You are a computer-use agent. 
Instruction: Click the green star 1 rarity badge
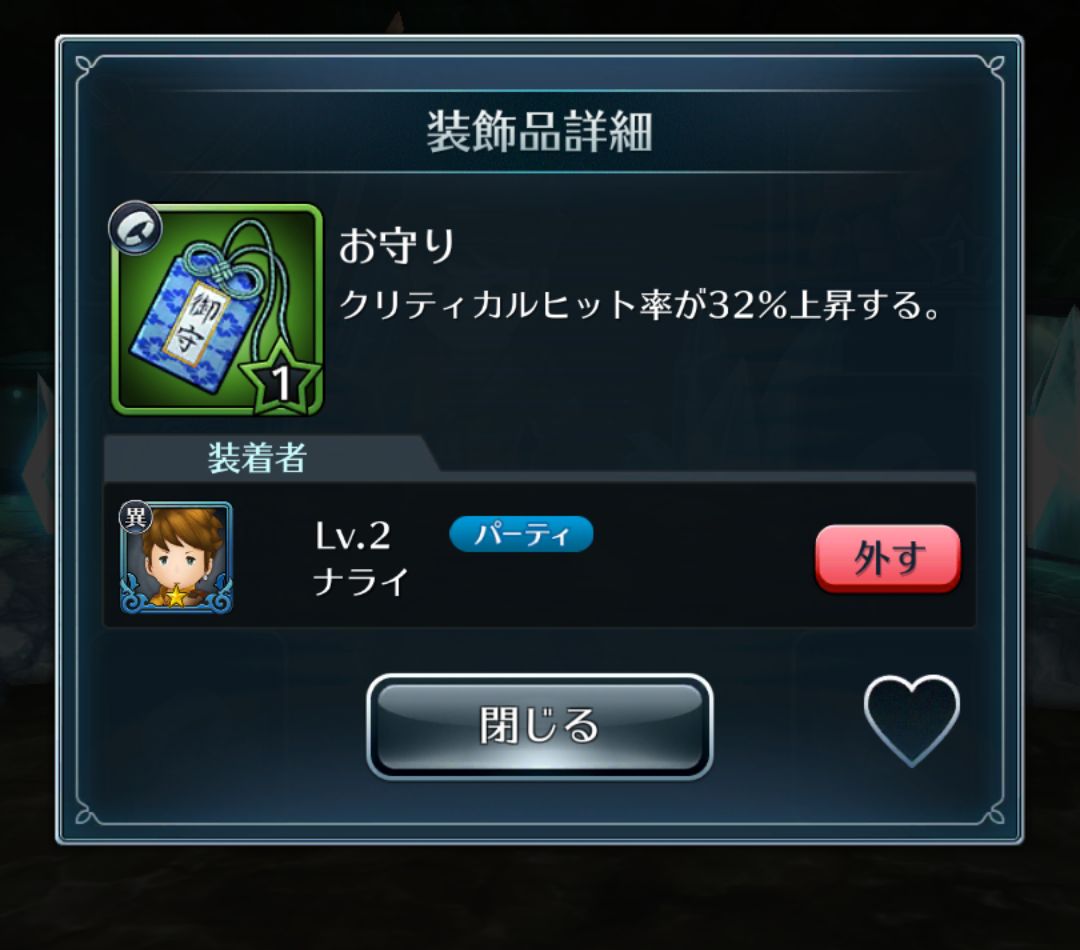pyautogui.click(x=281, y=378)
